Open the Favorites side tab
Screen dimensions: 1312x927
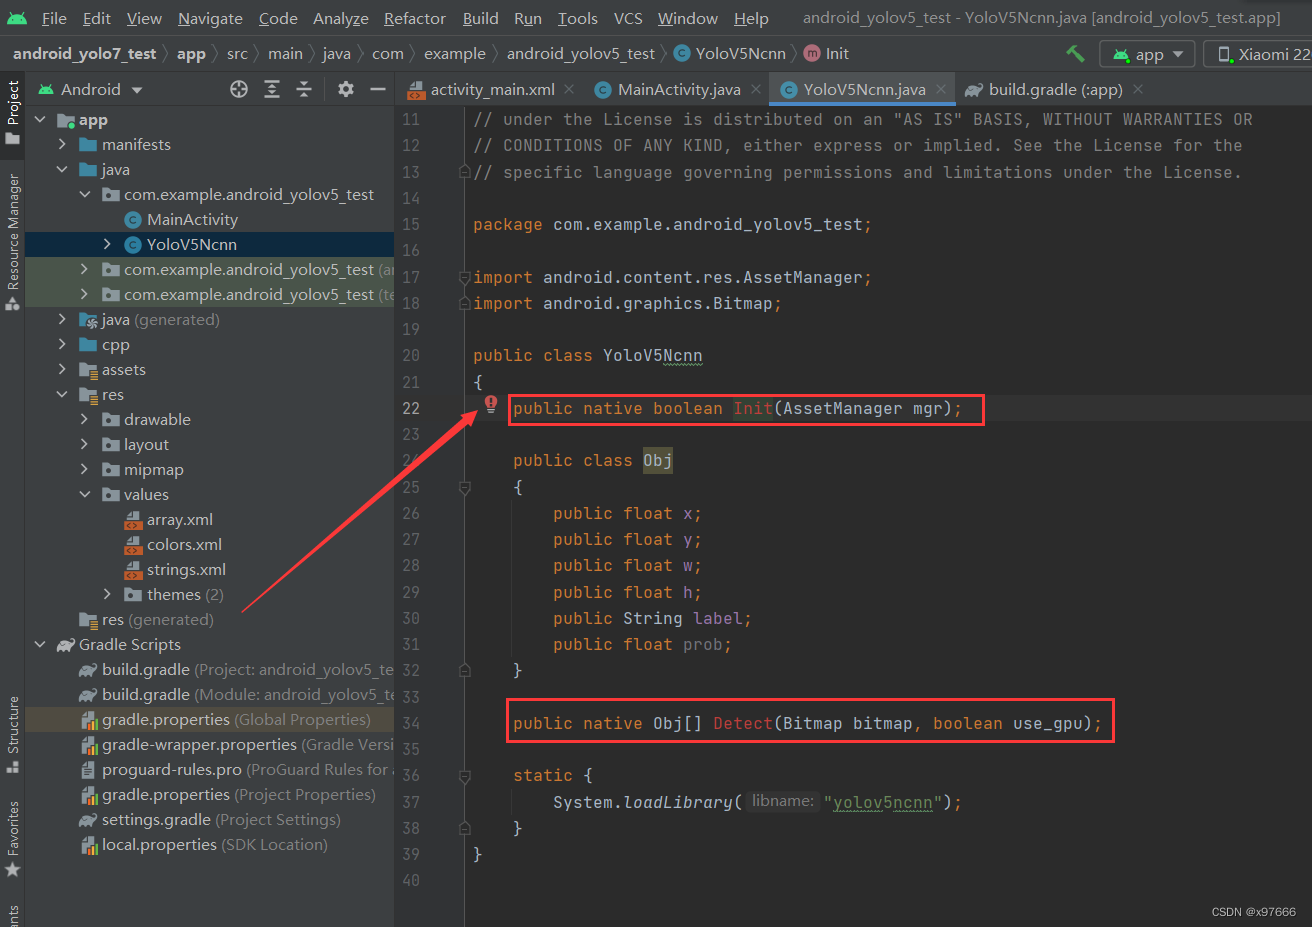(x=12, y=838)
